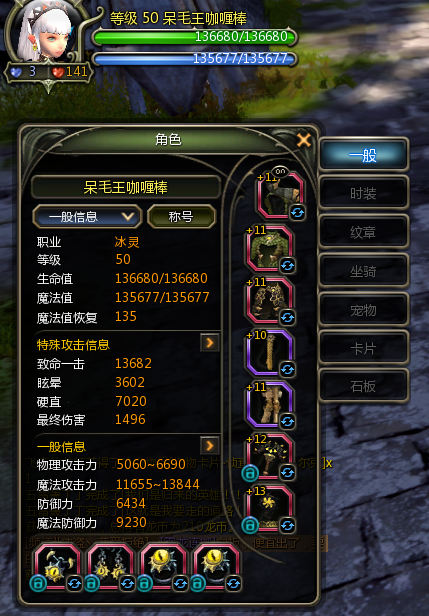
Task: Click the +11 helmet equipment slot icon
Action: coord(280,195)
